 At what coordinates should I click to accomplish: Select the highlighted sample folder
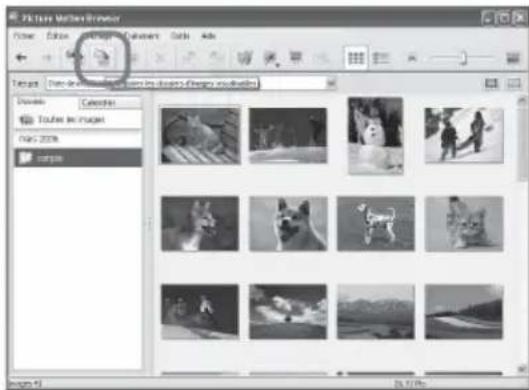coord(78,158)
